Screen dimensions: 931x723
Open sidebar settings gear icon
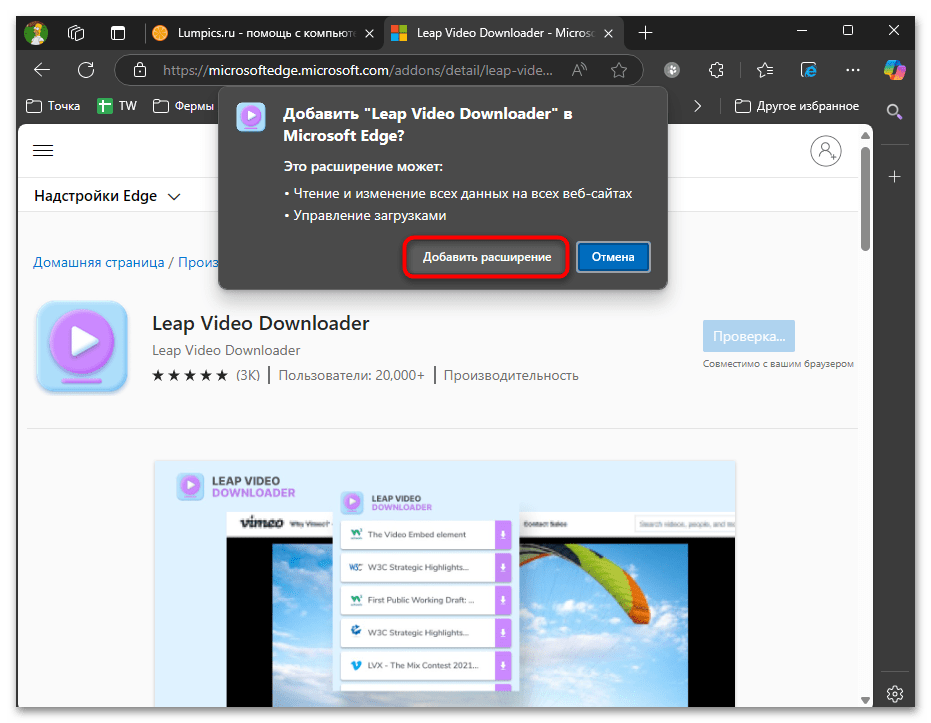(894, 693)
